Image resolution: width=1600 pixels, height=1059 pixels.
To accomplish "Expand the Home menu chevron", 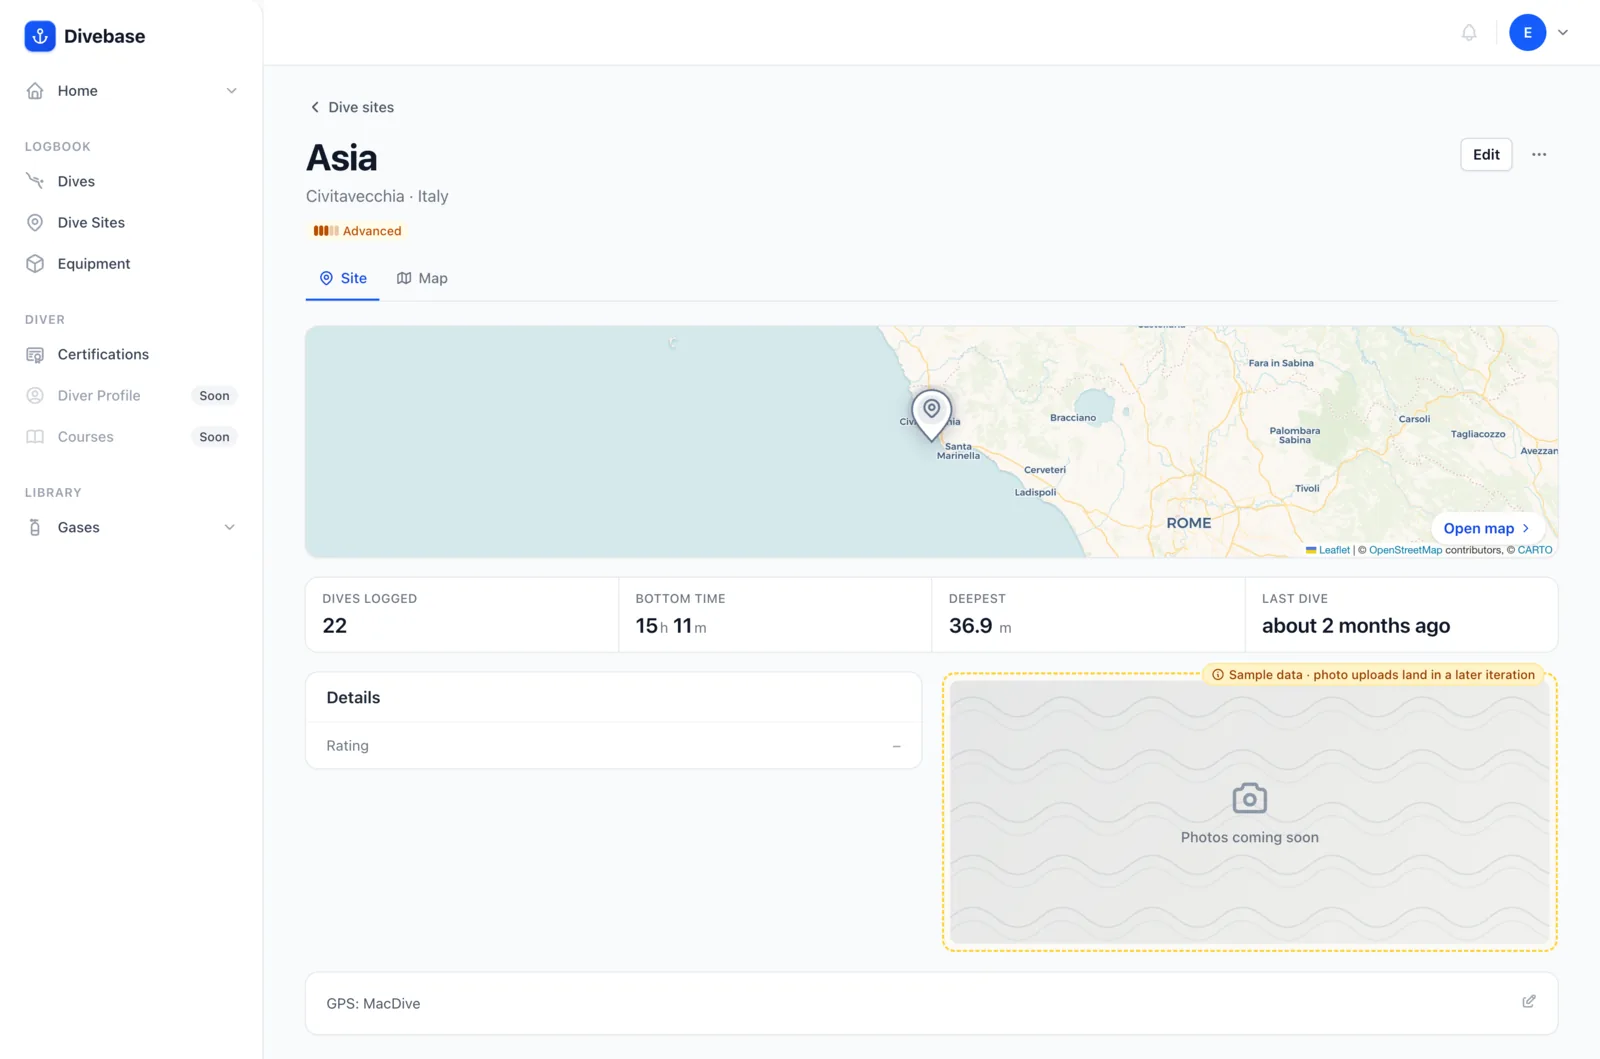I will 231,91.
